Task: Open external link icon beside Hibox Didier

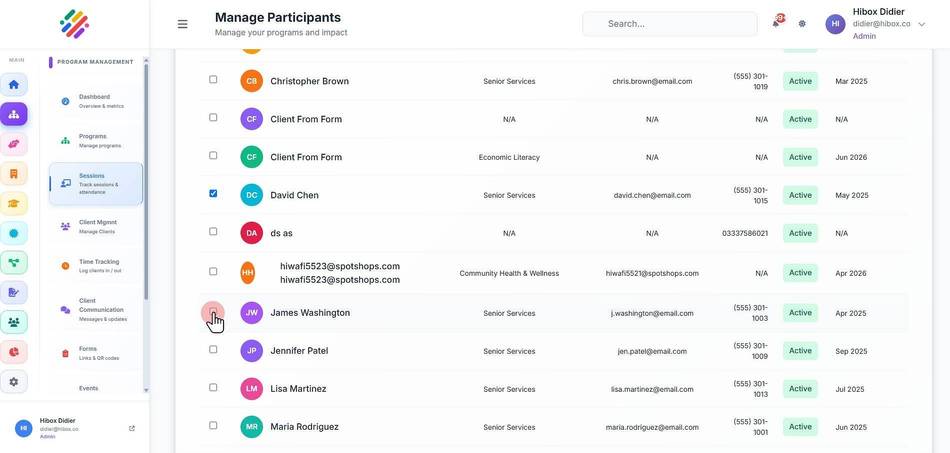Action: (x=132, y=428)
